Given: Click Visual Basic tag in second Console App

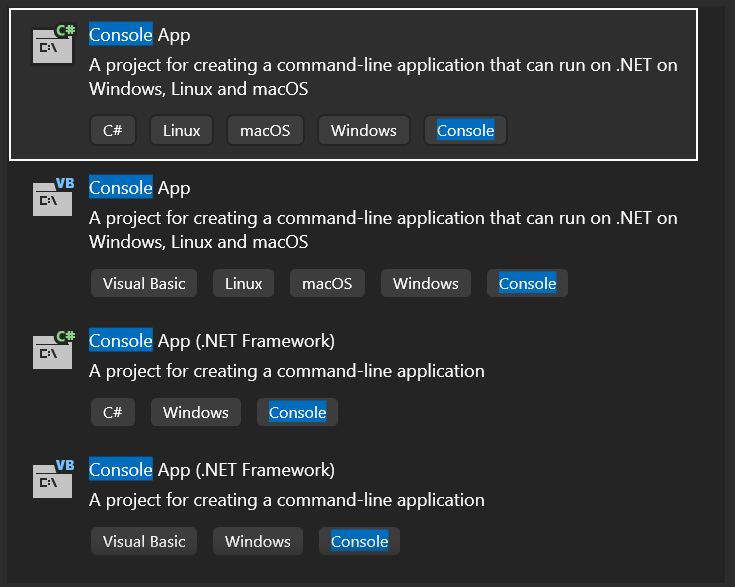Looking at the screenshot, I should point(144,283).
